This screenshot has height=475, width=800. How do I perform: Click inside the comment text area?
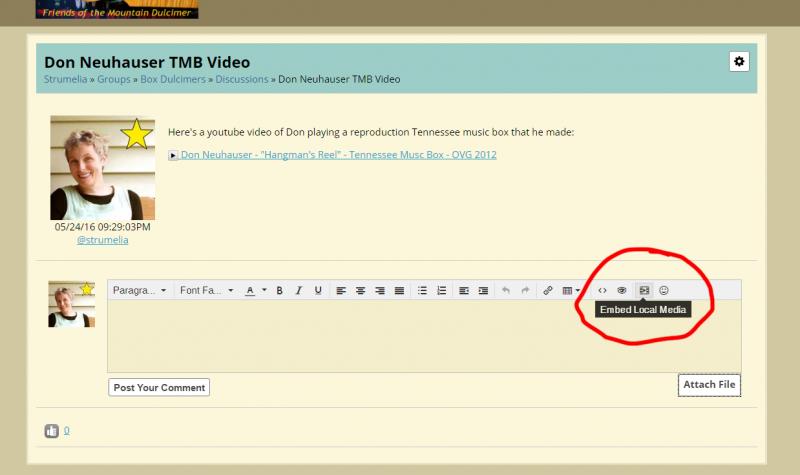pos(424,335)
